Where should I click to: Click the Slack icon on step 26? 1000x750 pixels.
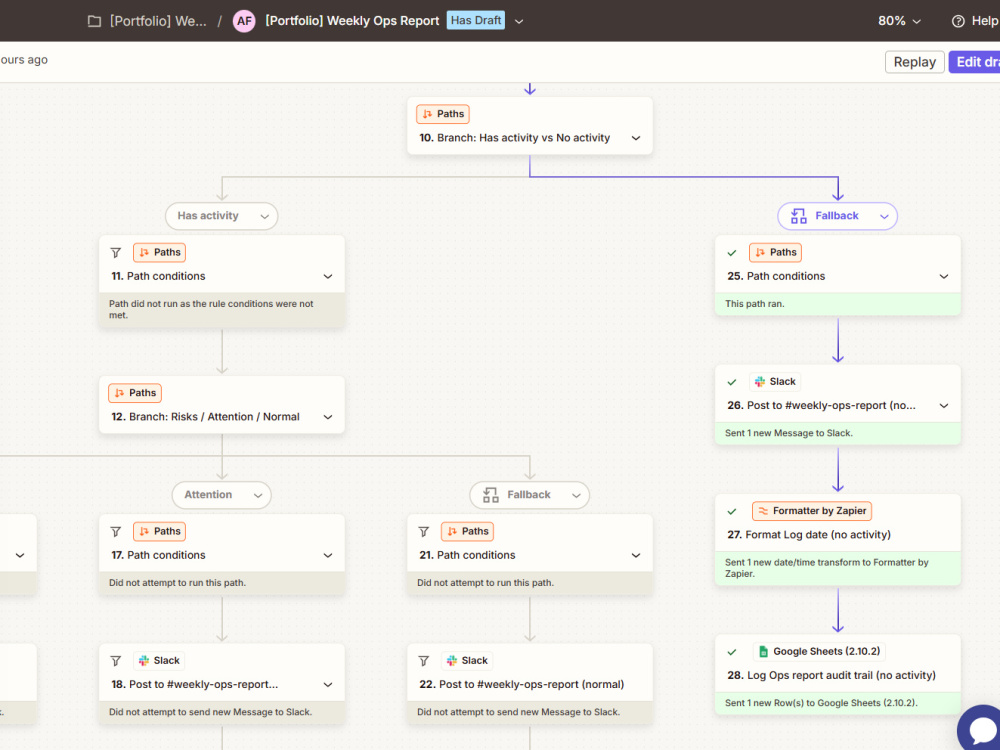(x=760, y=381)
